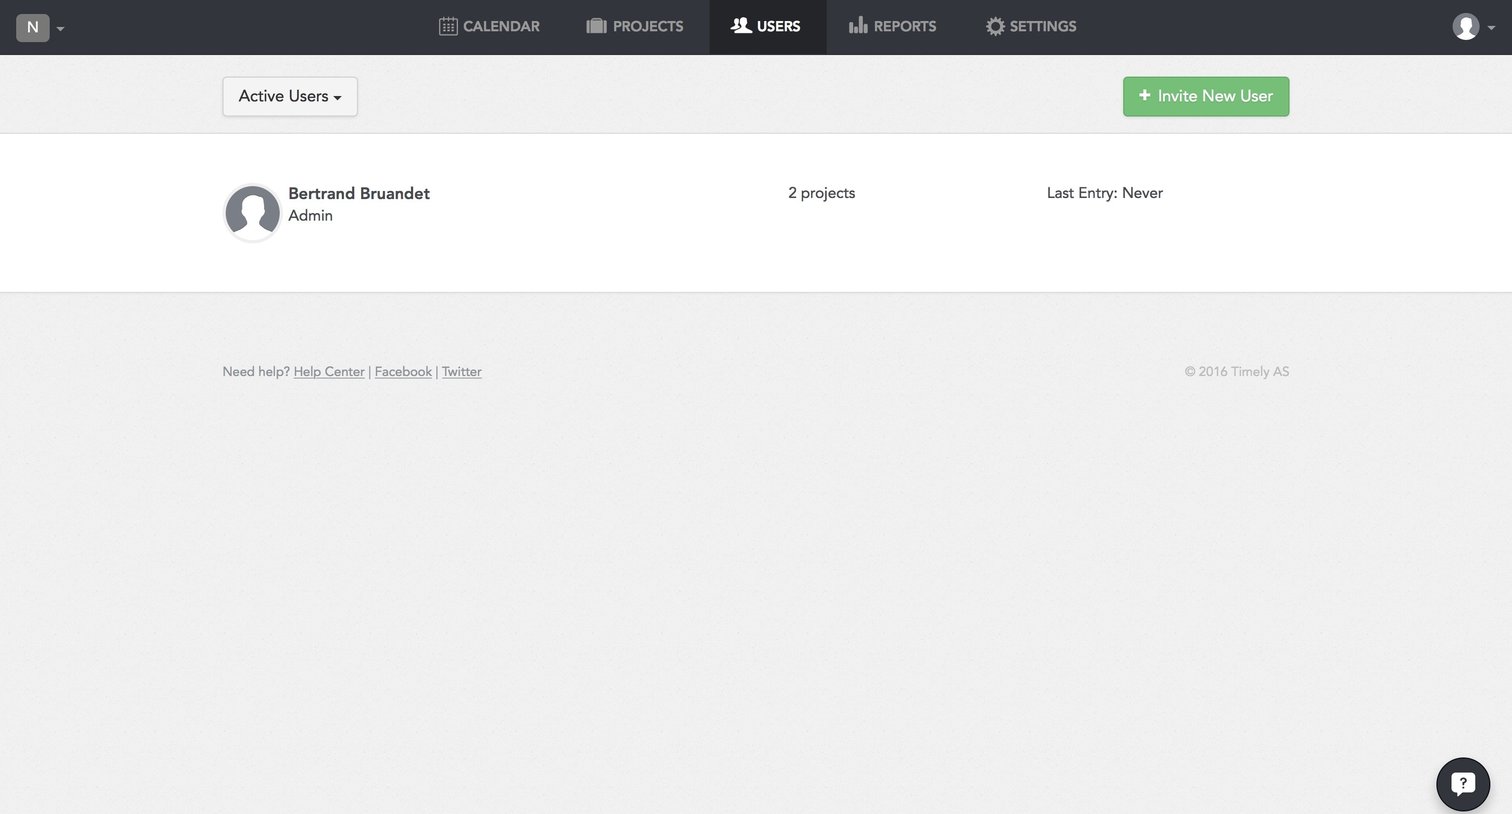
Task: Click Bertrand Bruandet's avatar picture
Action: 252,212
